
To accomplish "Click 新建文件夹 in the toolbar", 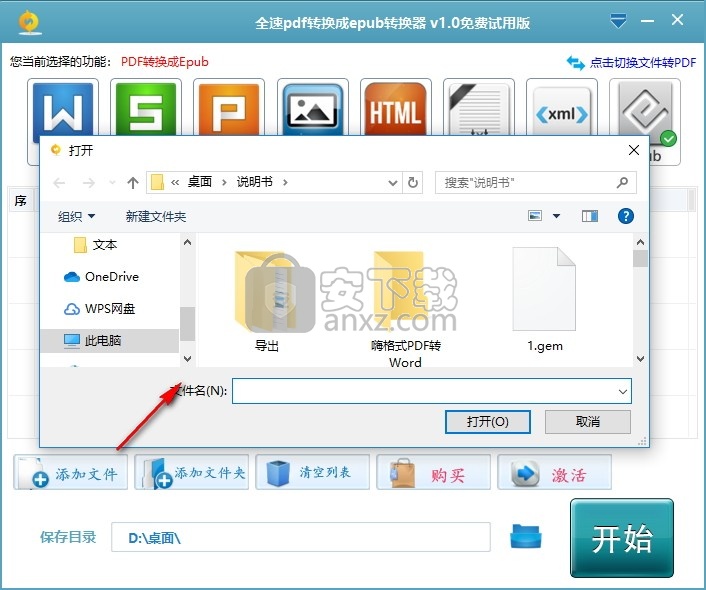I will 155,217.
